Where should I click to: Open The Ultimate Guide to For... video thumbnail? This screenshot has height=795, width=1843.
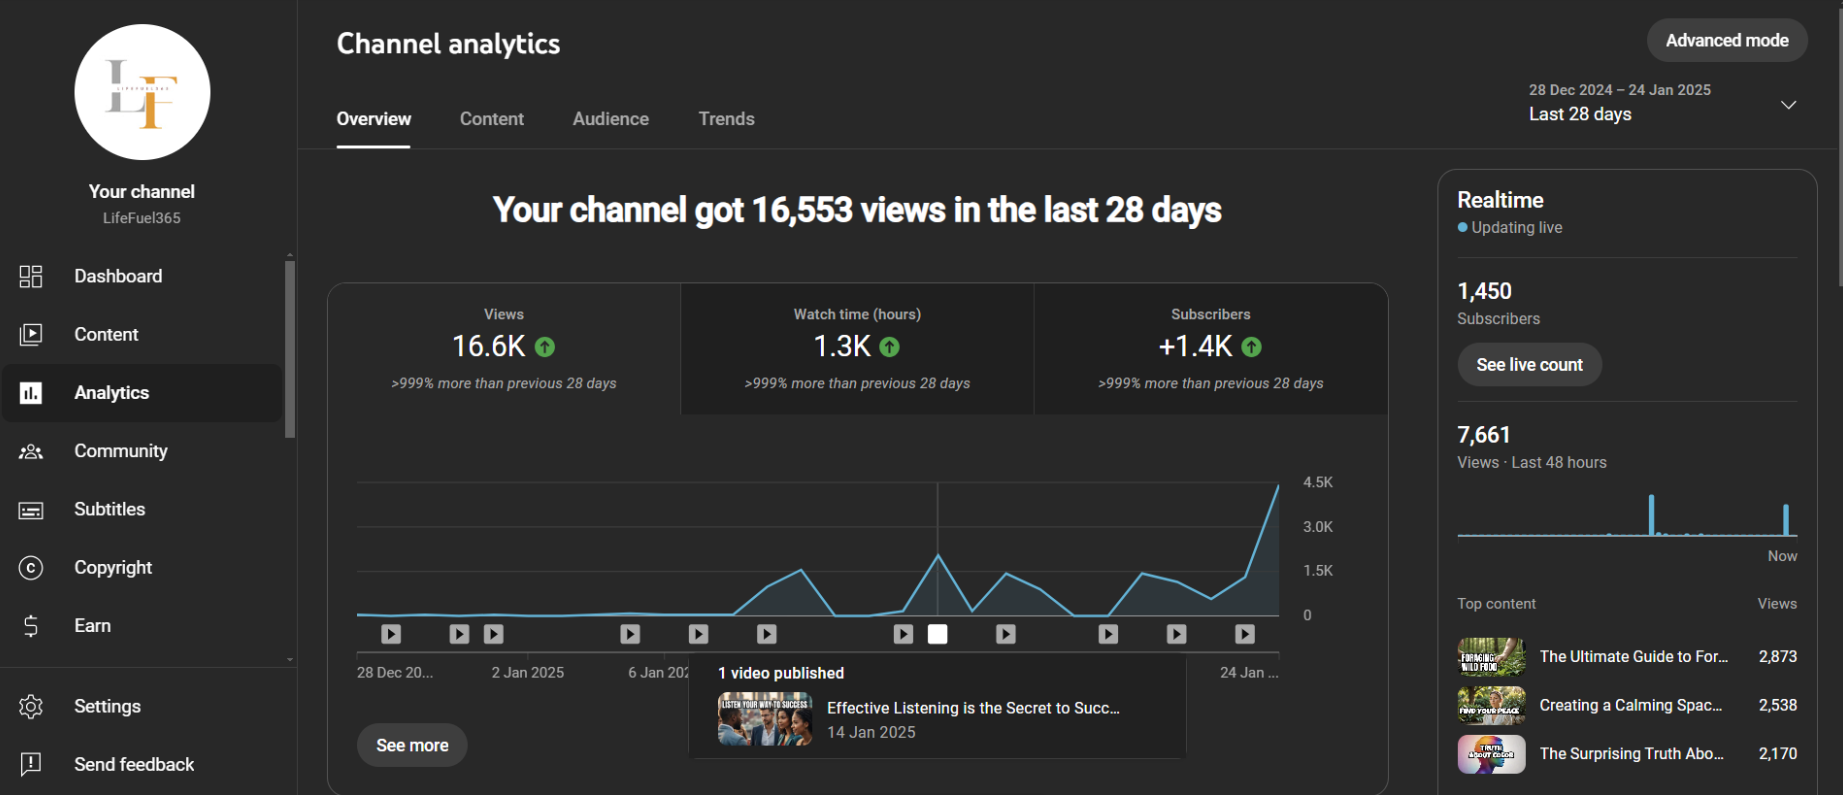(x=1491, y=657)
